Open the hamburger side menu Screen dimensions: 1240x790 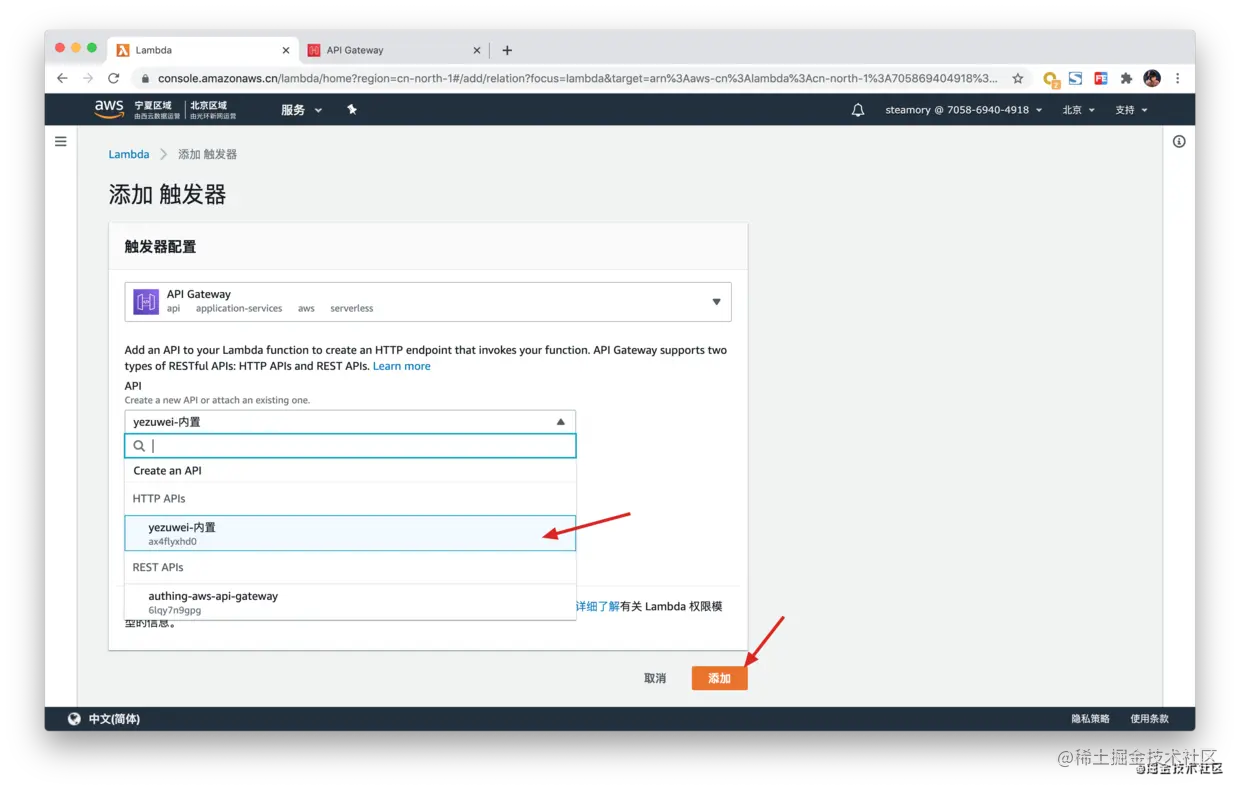(x=61, y=142)
